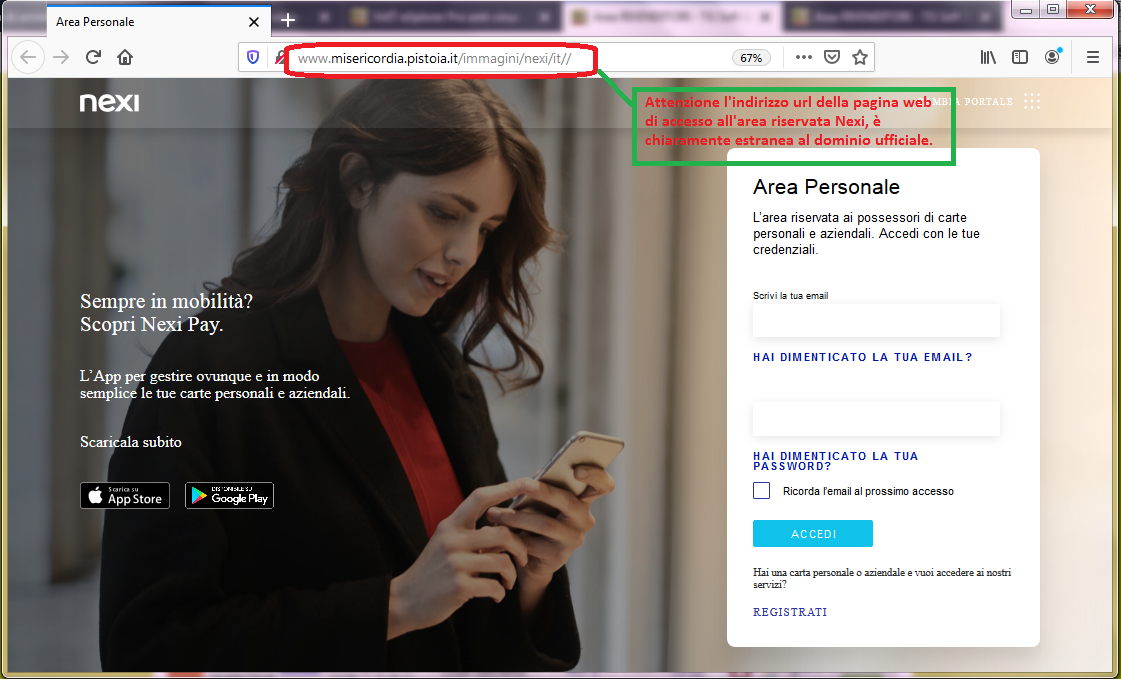Screen dimensions: 1121x679
Task: Focus the password input field
Action: [x=876, y=419]
